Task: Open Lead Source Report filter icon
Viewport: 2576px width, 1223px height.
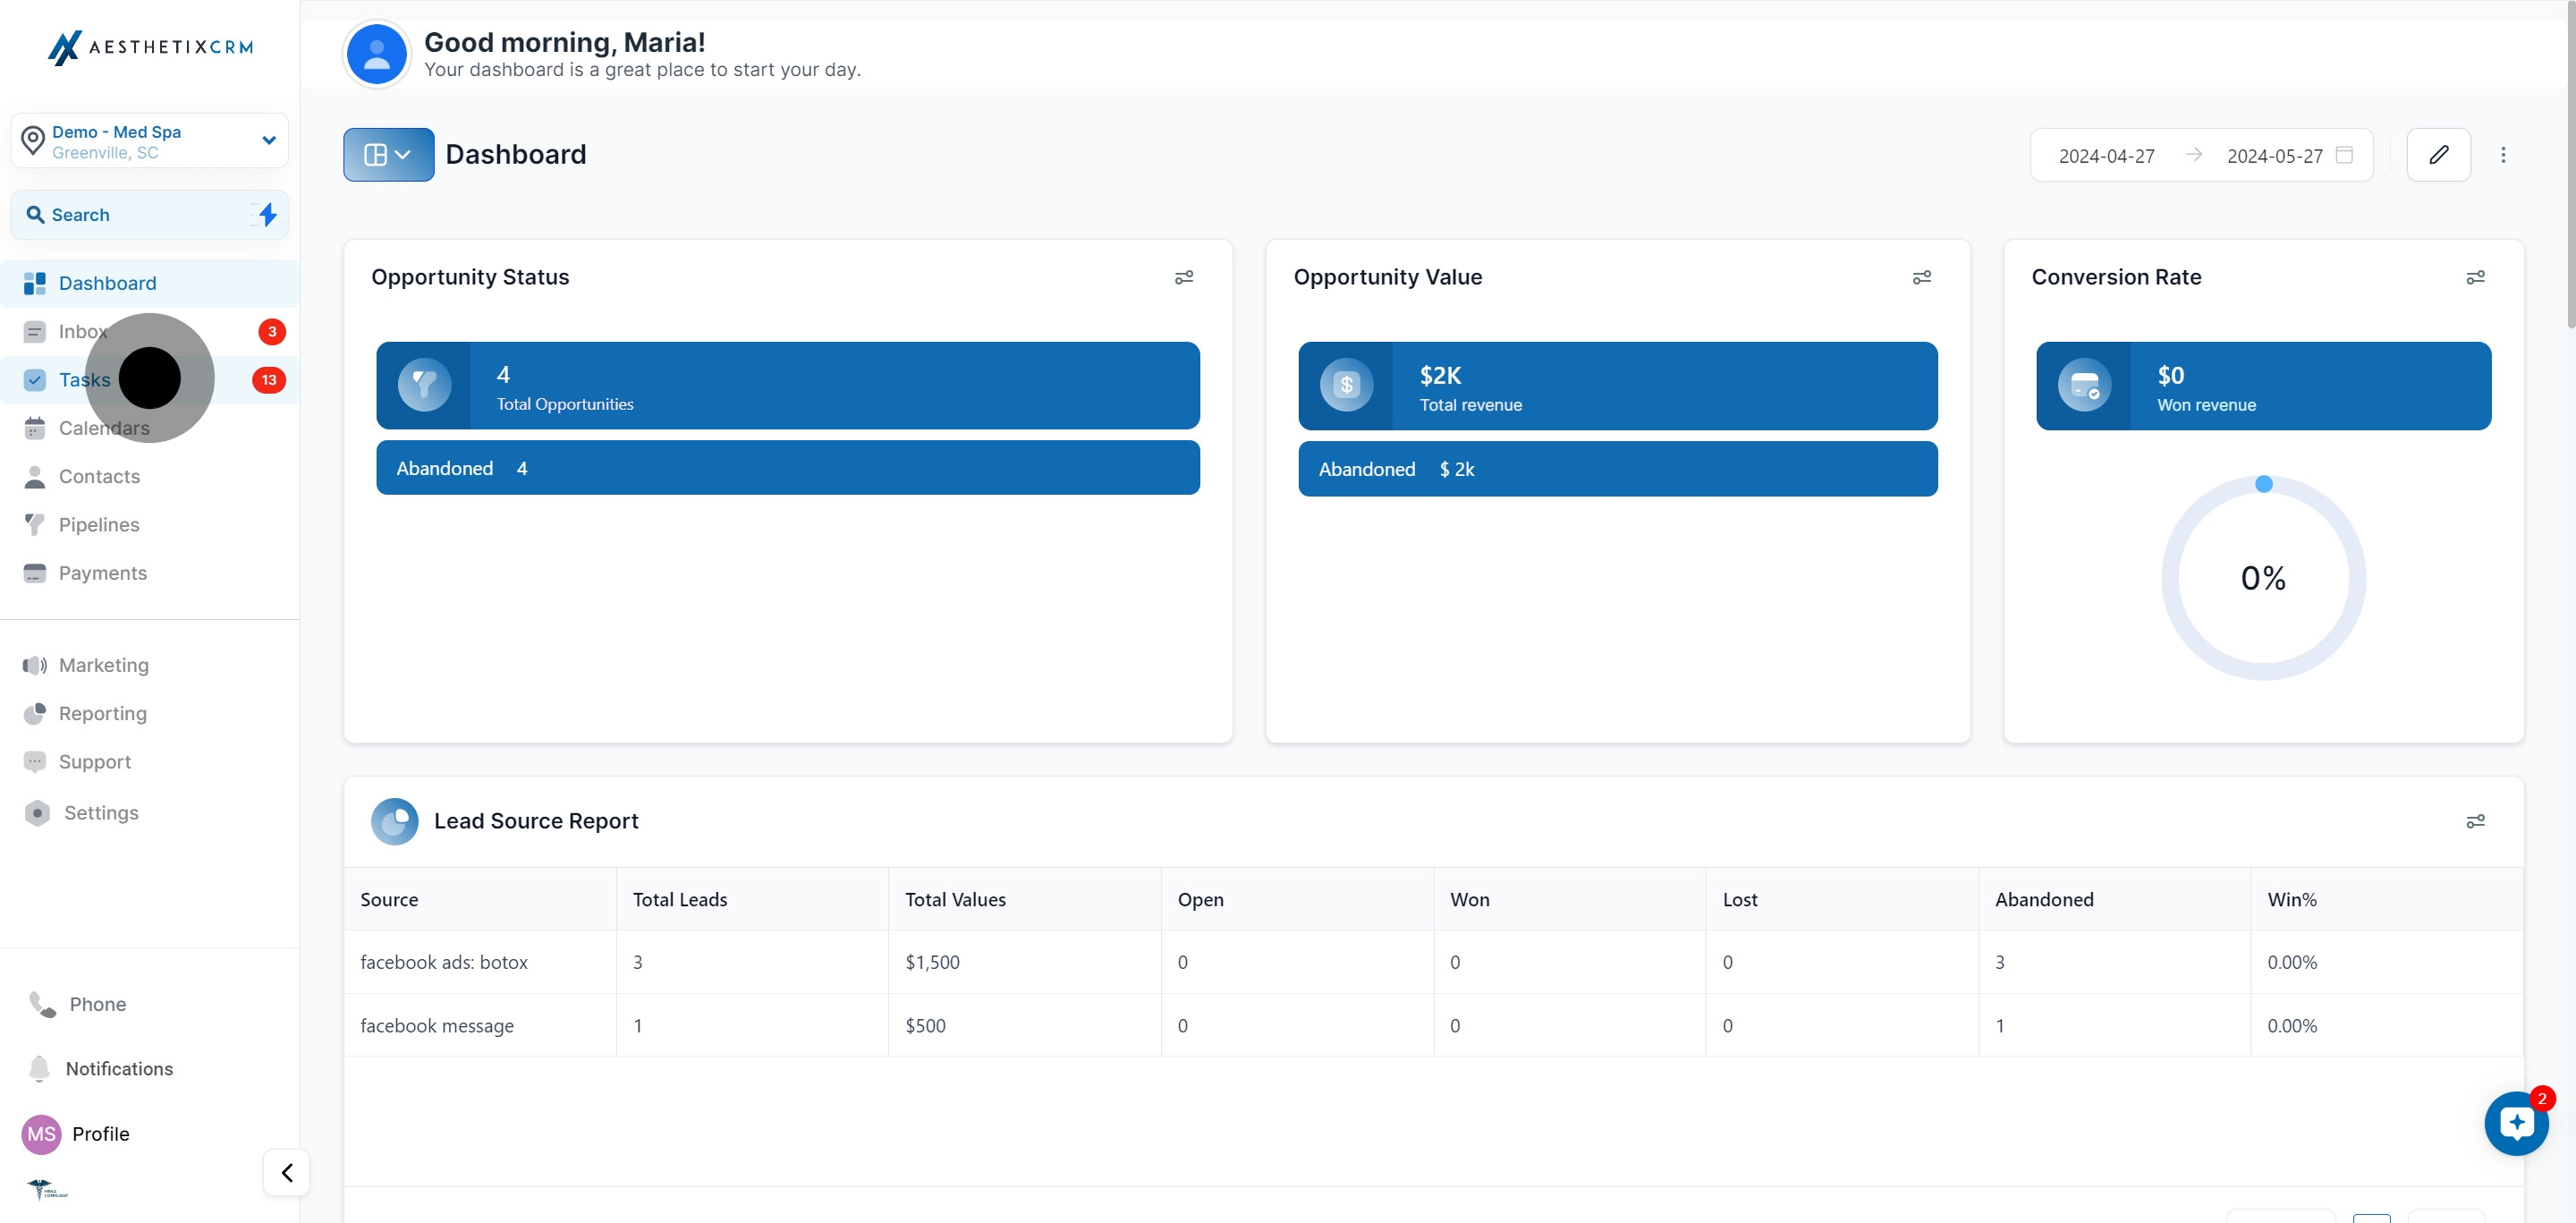Action: point(2475,822)
